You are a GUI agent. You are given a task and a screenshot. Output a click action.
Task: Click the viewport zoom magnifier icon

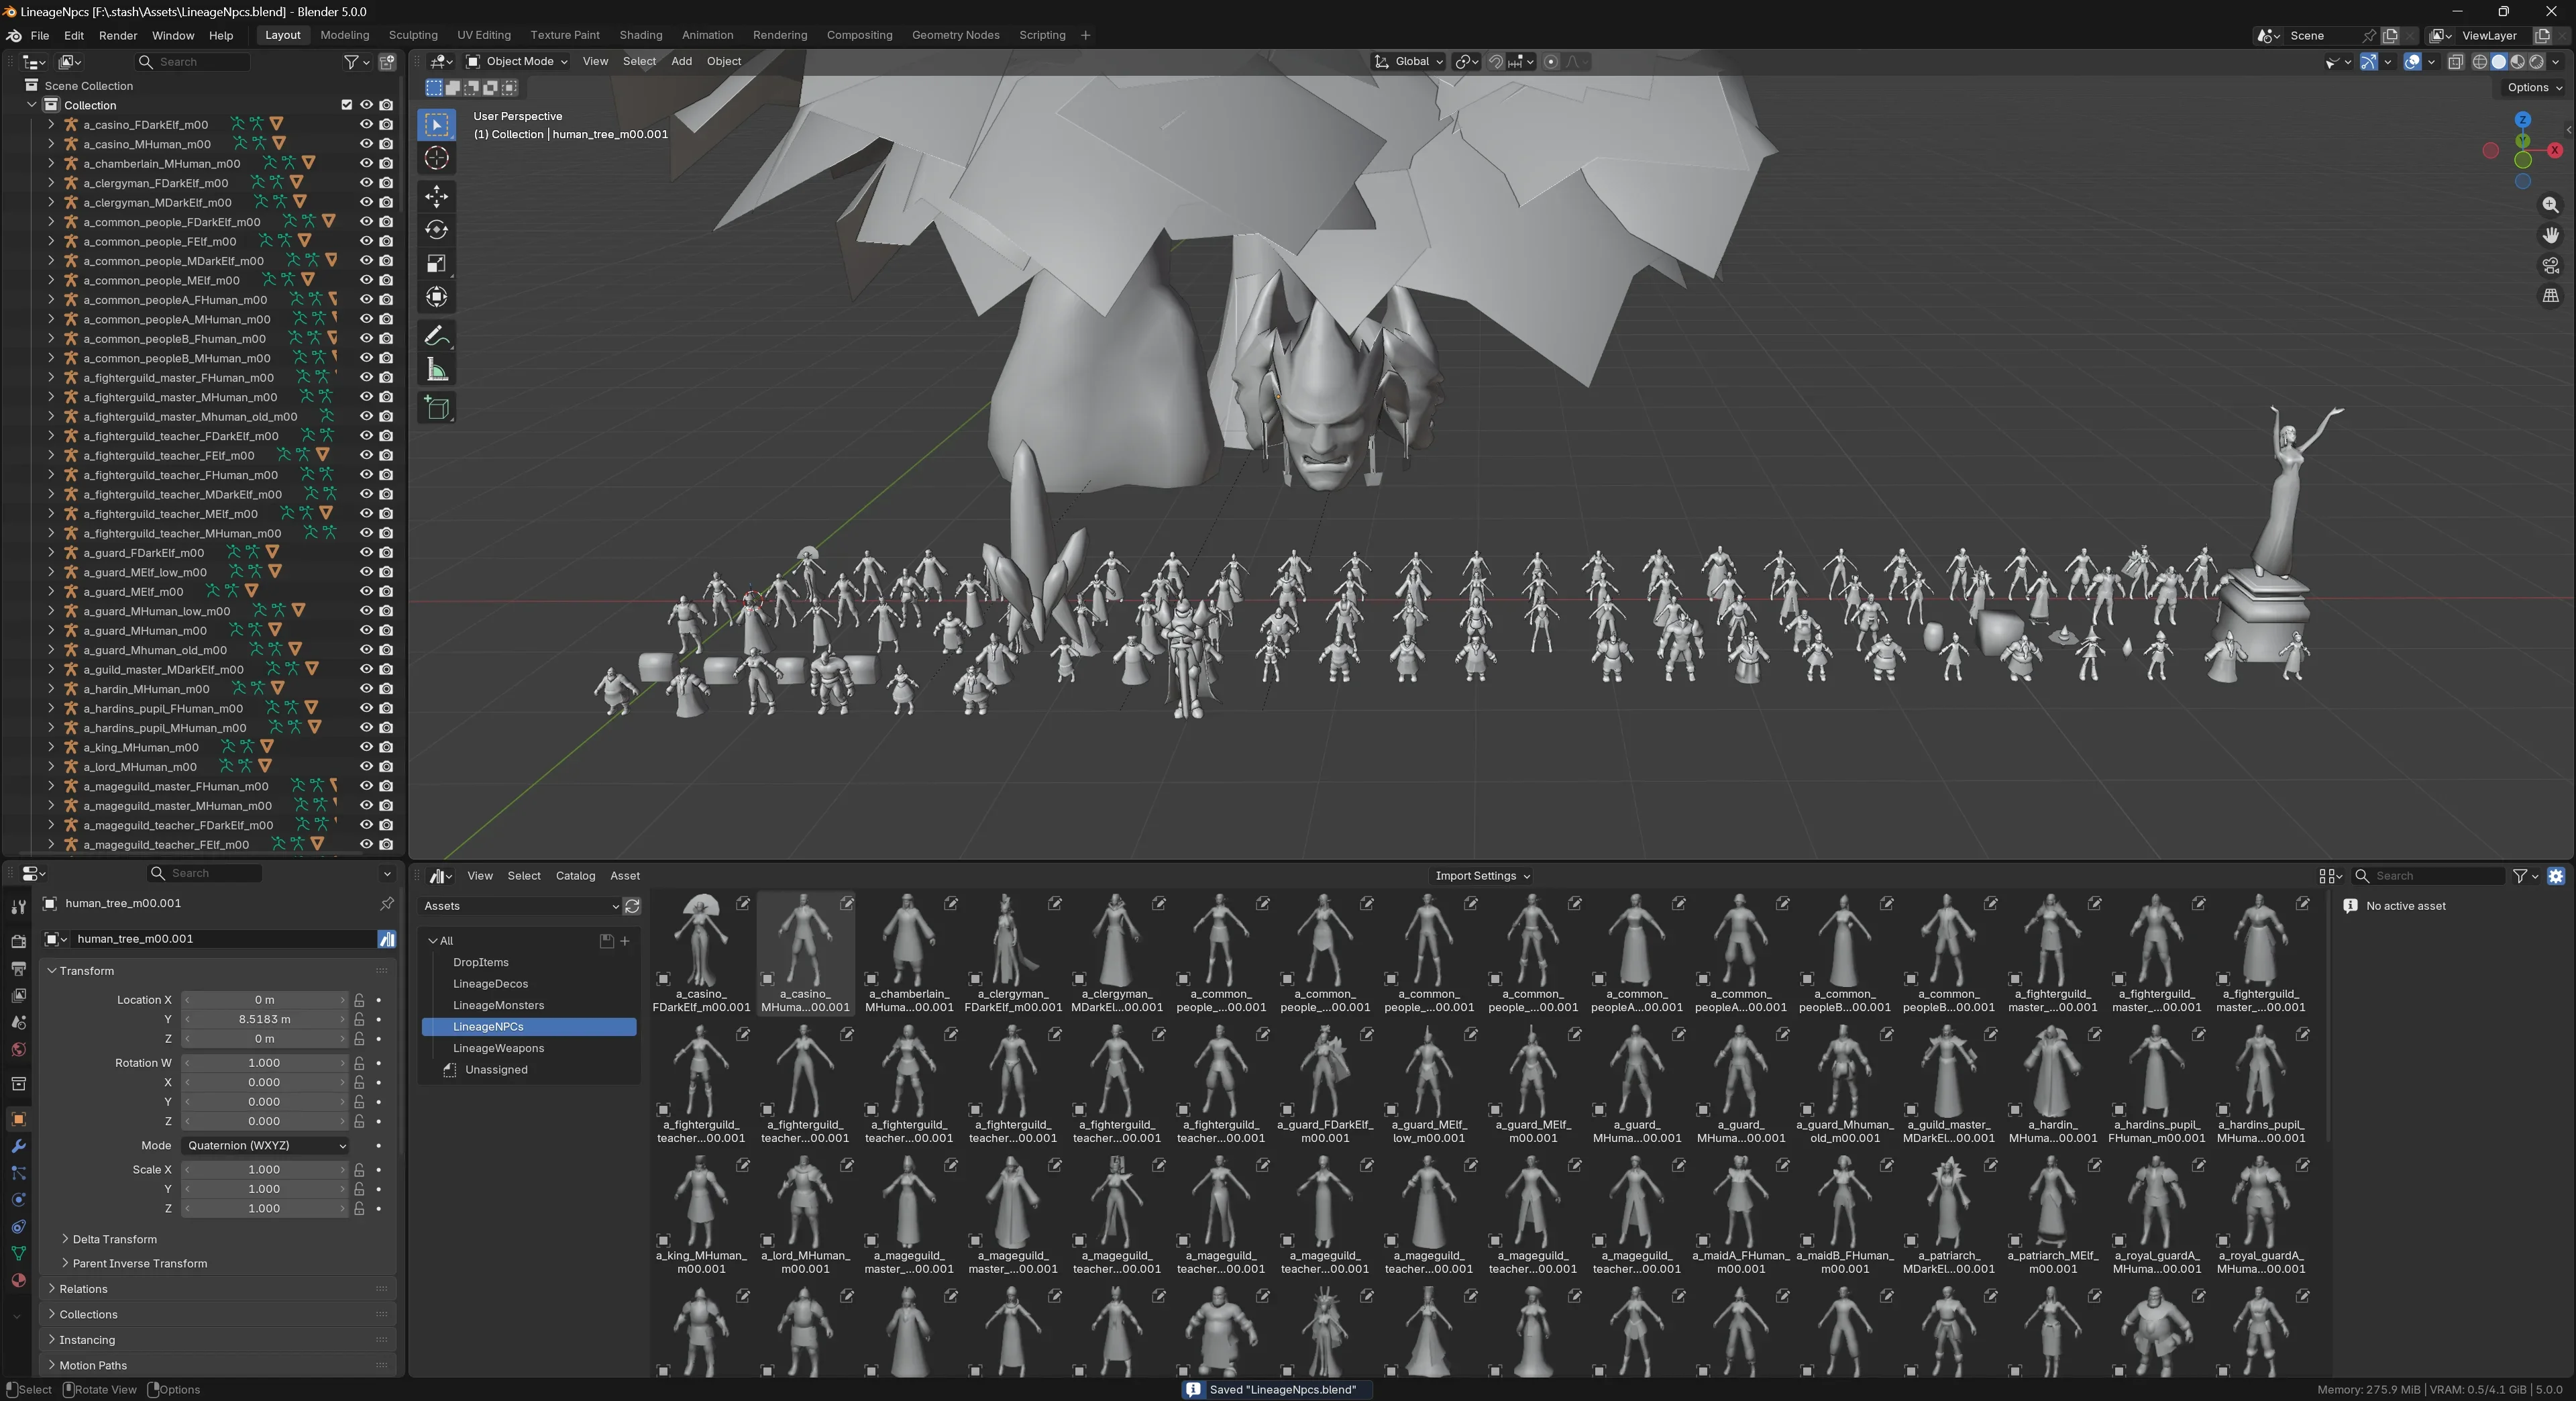(x=2550, y=205)
